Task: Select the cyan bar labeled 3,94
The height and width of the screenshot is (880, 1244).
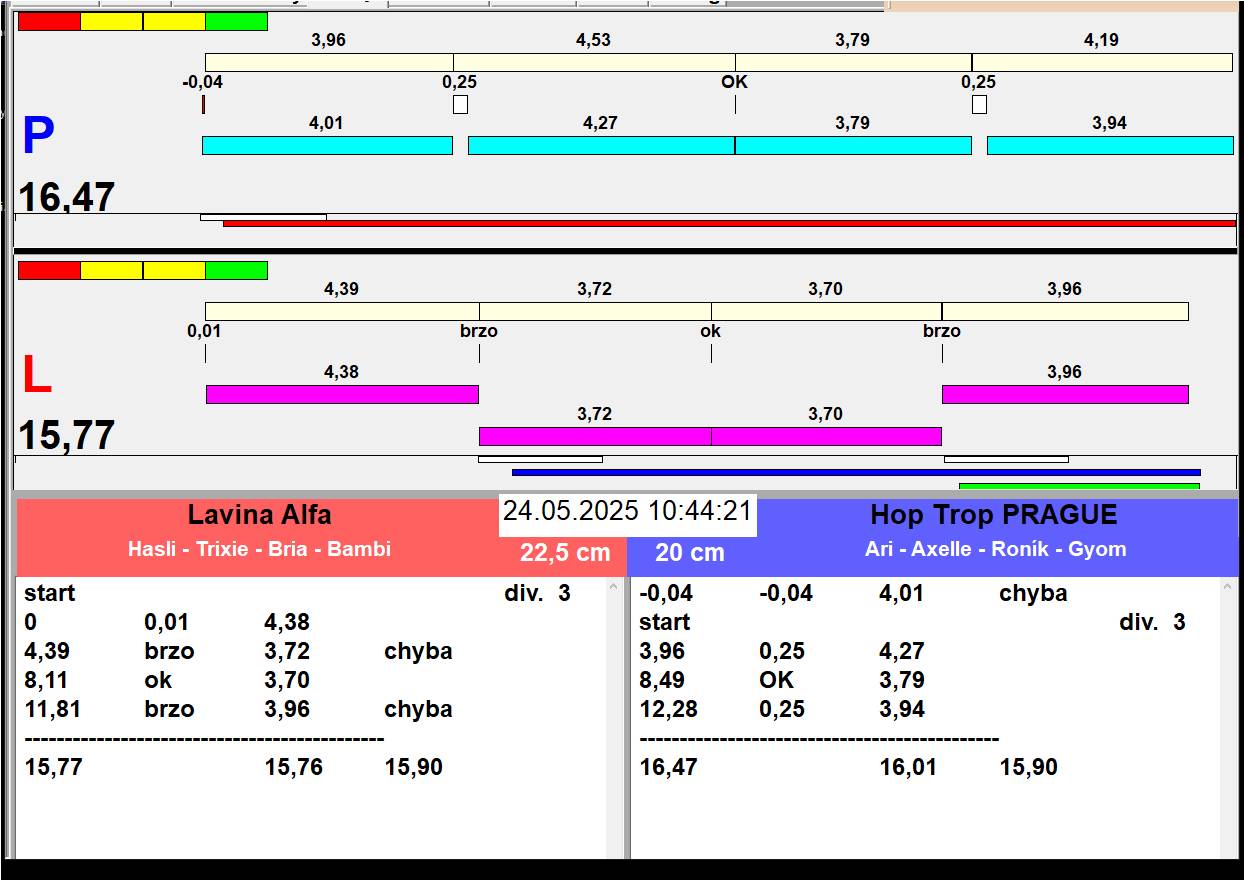Action: tap(1110, 146)
